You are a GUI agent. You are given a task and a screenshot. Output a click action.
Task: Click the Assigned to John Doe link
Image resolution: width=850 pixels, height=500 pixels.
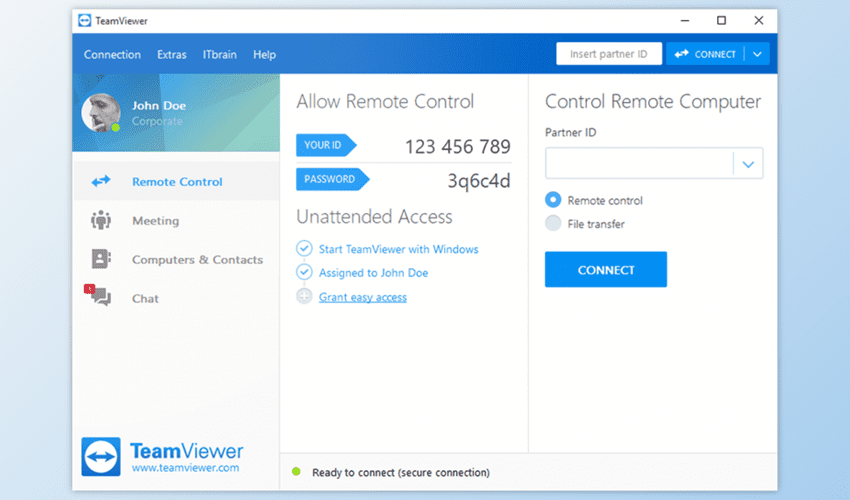pyautogui.click(x=374, y=273)
